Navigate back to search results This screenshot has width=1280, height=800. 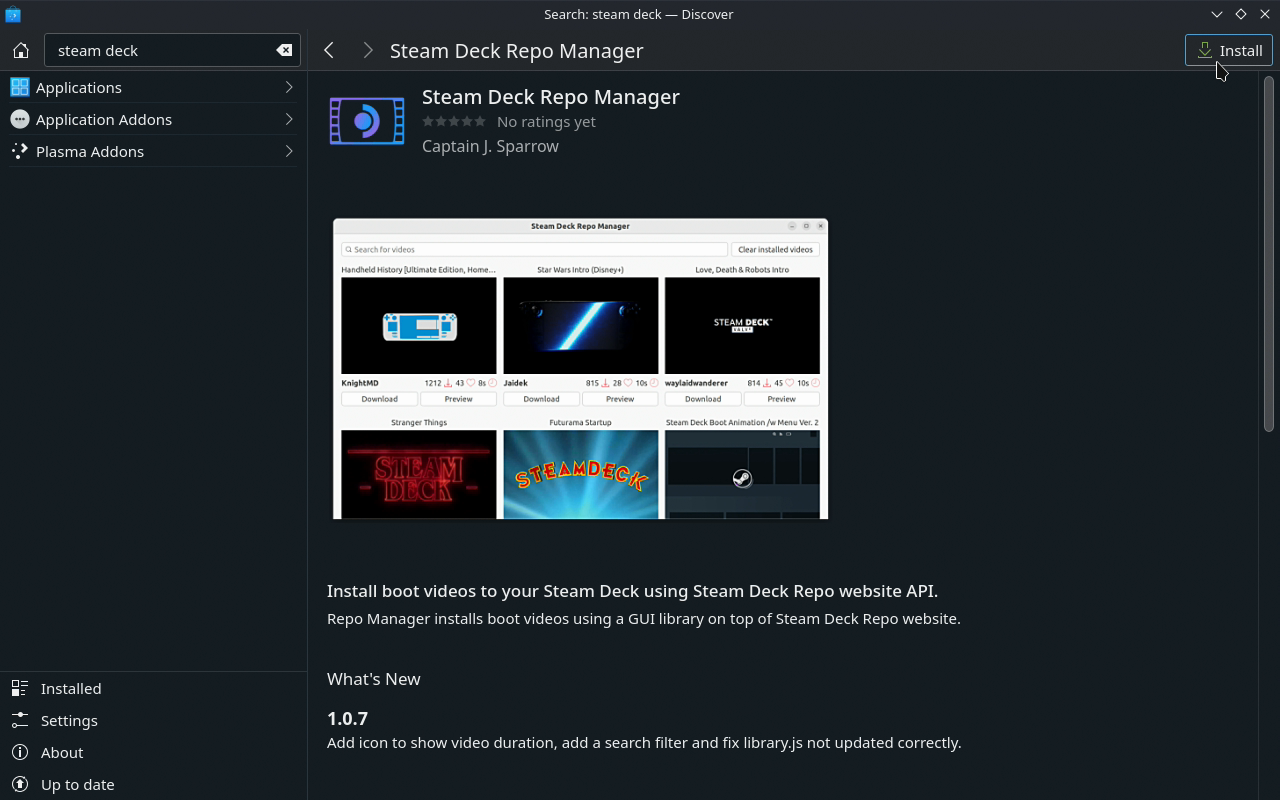329,49
